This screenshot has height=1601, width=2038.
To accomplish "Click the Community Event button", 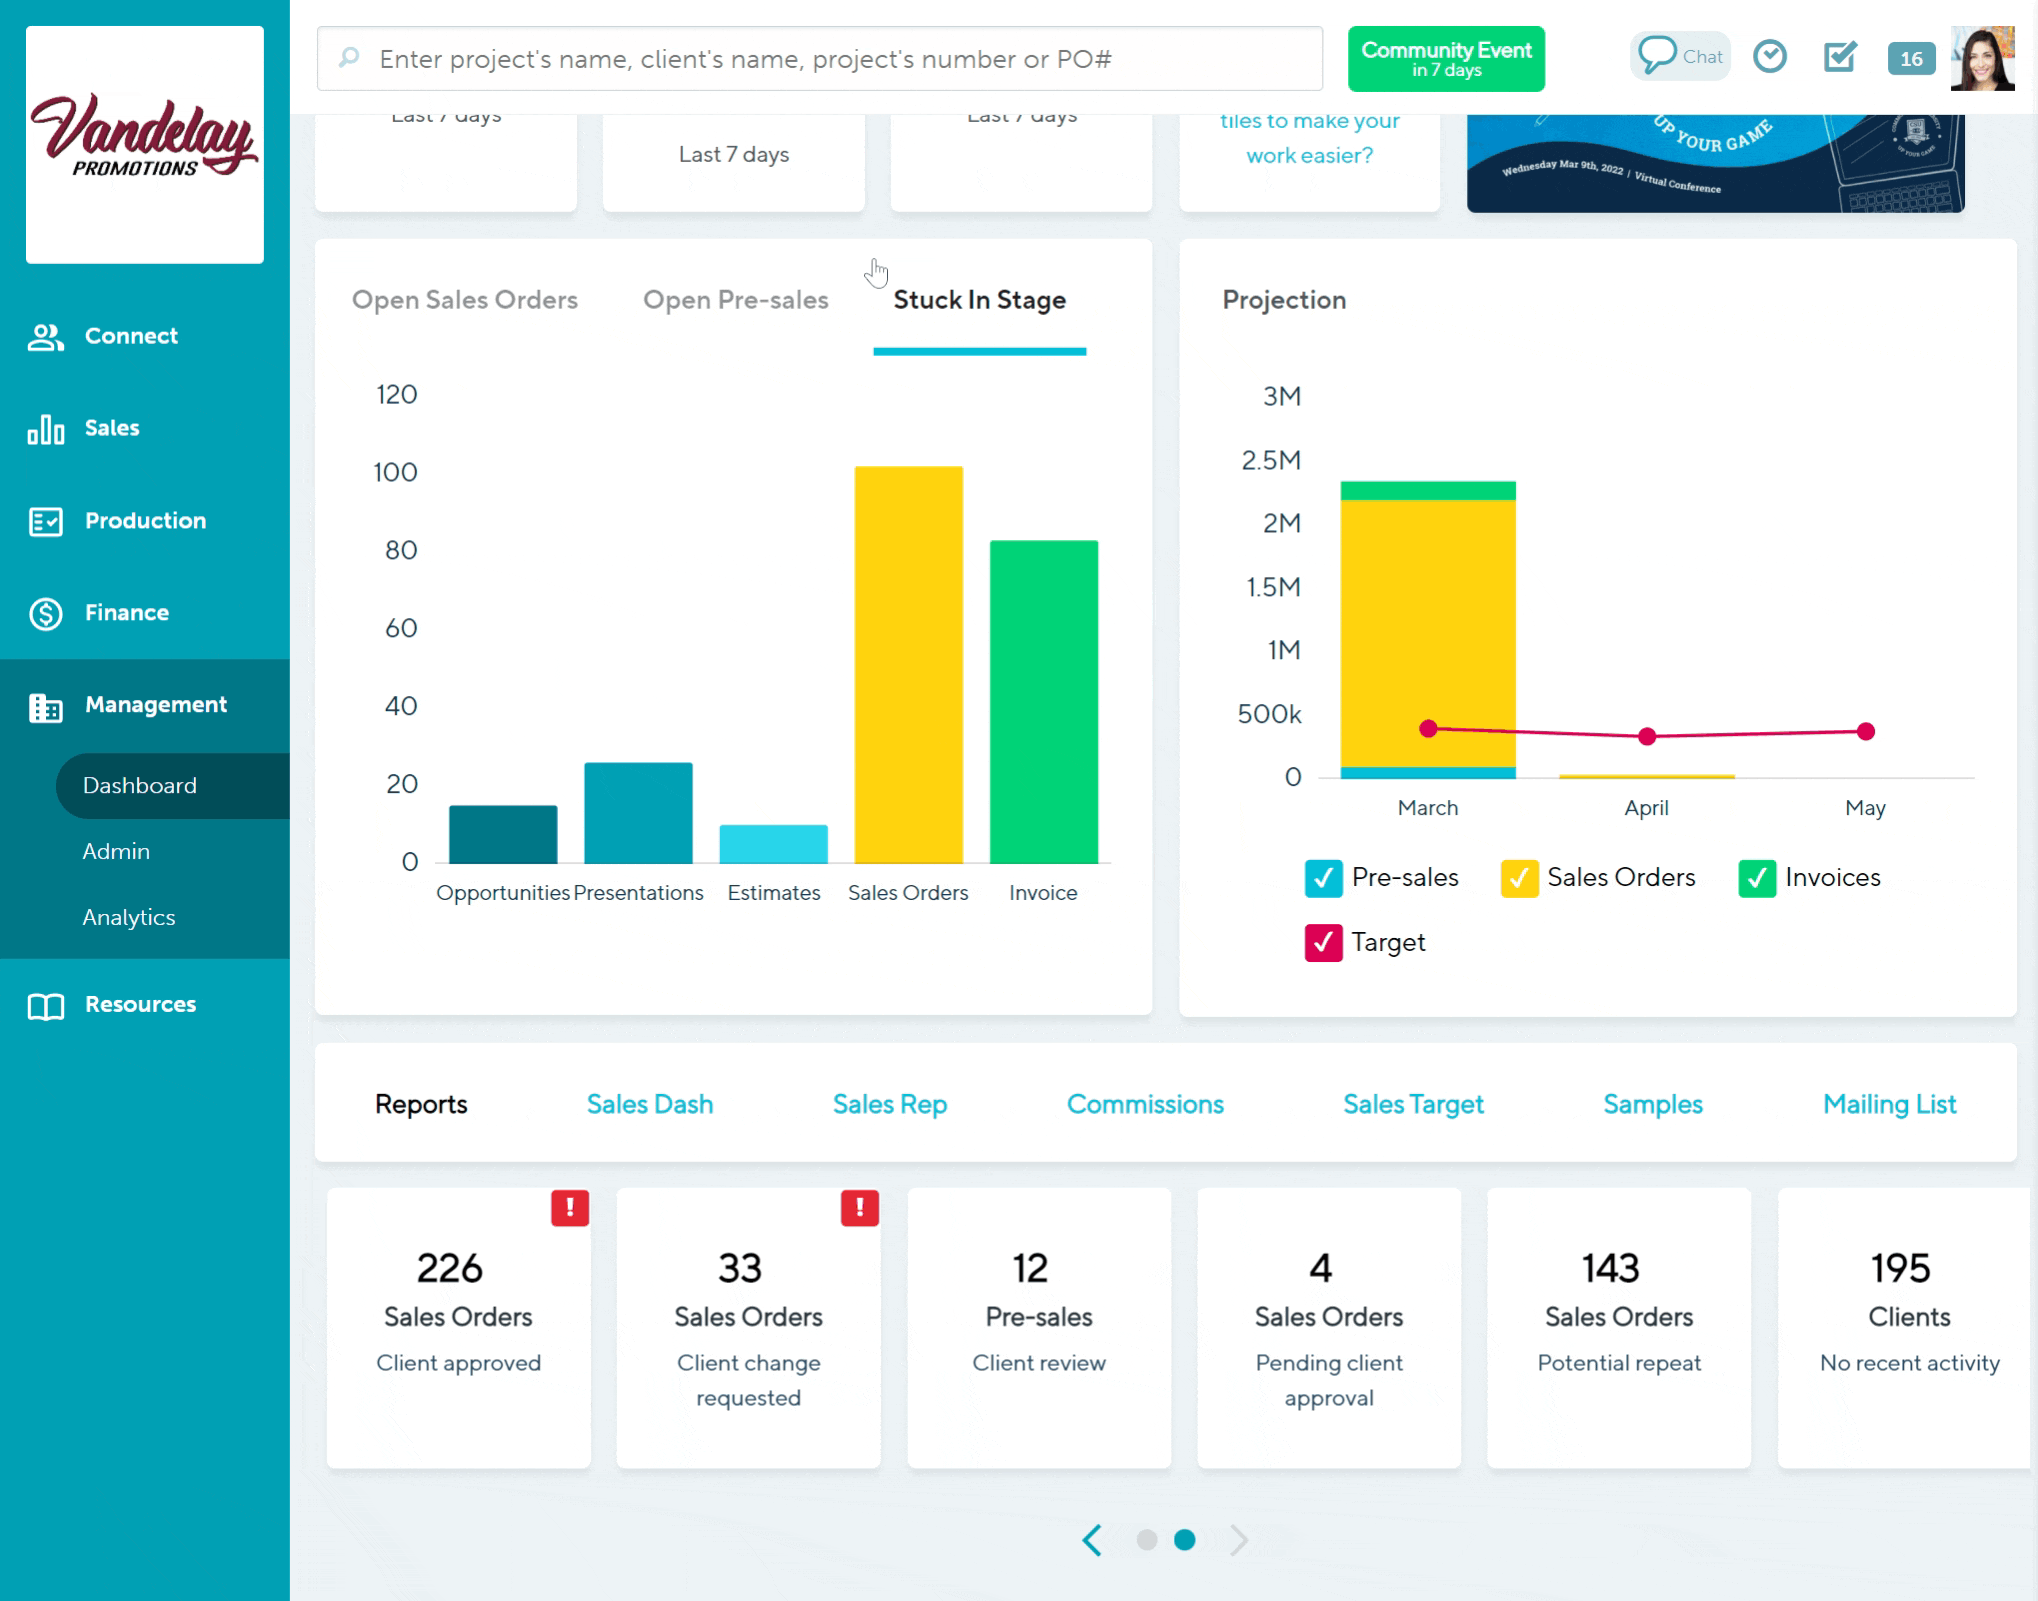I will click(1446, 59).
